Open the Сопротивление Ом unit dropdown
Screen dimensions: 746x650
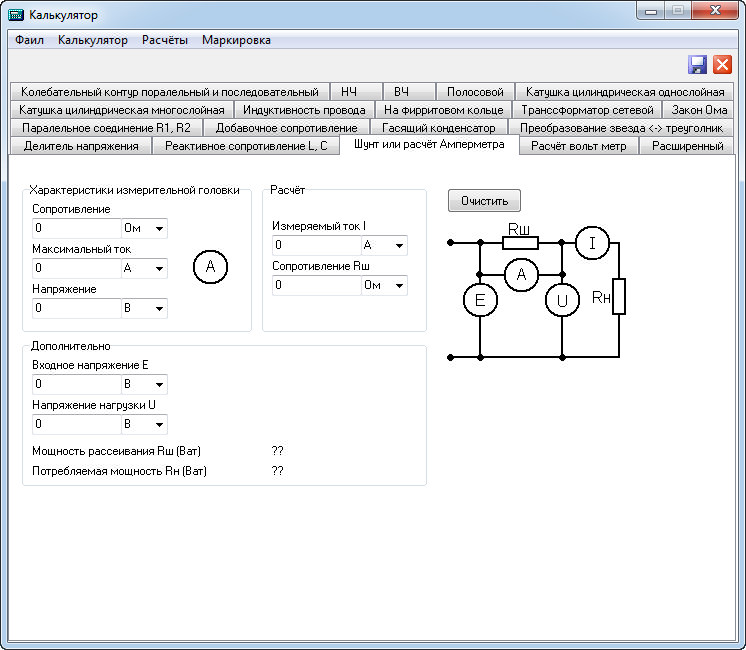[144, 228]
